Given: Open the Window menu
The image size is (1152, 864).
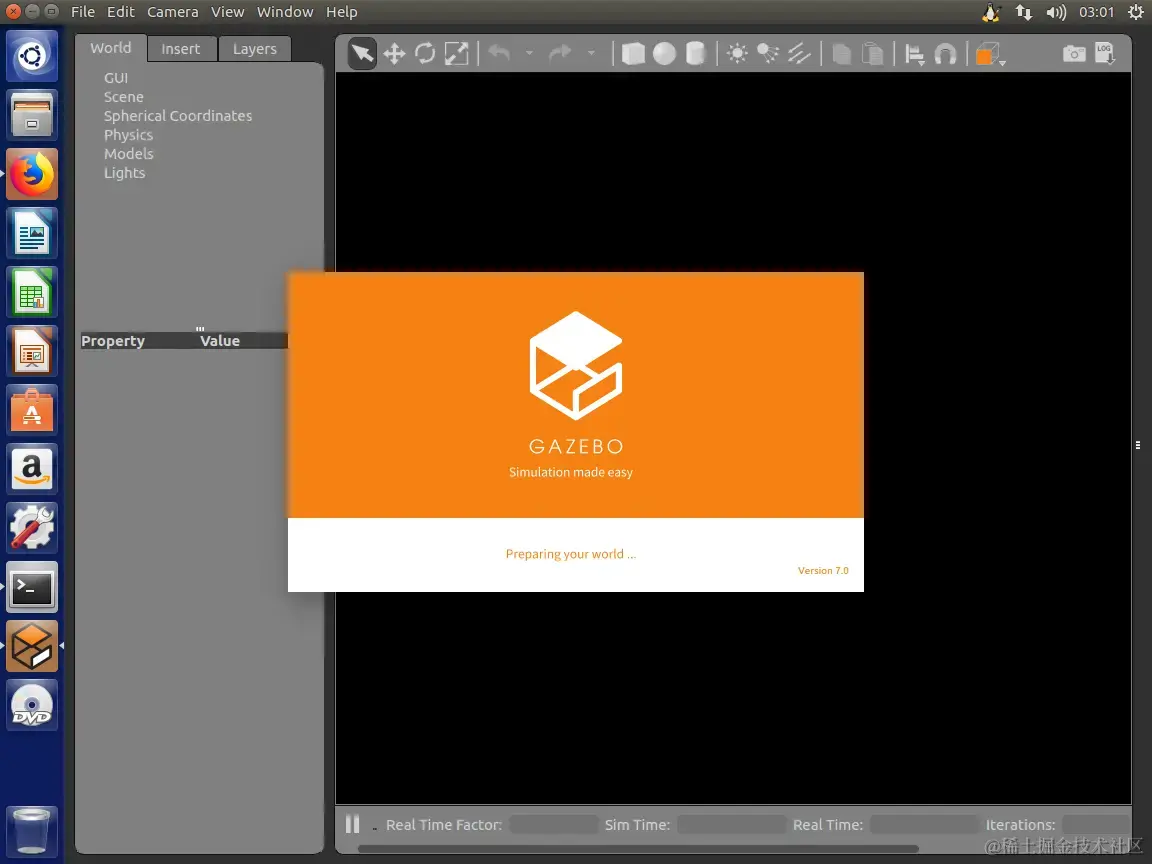Looking at the screenshot, I should [x=285, y=12].
